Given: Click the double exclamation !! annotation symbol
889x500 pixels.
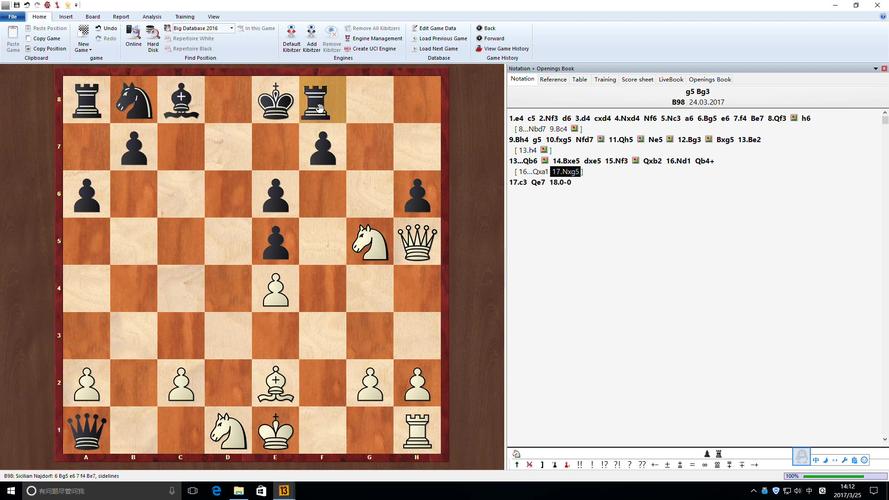Looking at the screenshot, I should pyautogui.click(x=579, y=464).
